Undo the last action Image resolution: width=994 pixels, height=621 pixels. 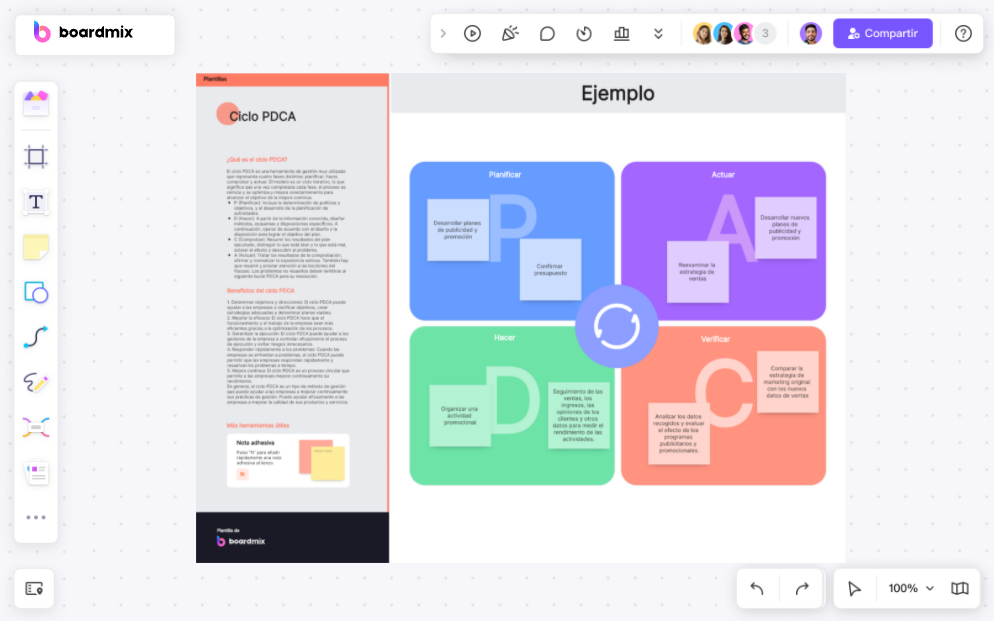pos(757,589)
